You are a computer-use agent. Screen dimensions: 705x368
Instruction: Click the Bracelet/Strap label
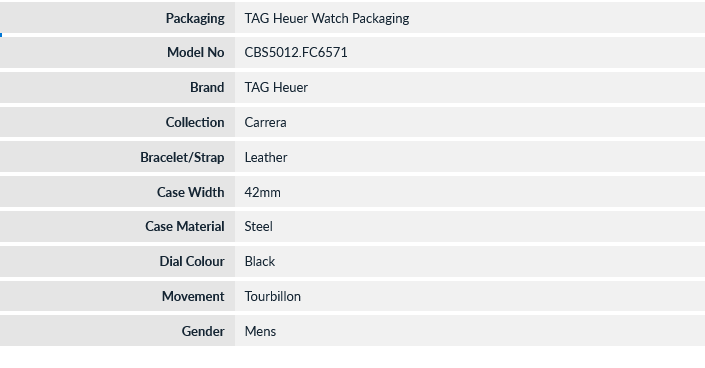point(182,157)
